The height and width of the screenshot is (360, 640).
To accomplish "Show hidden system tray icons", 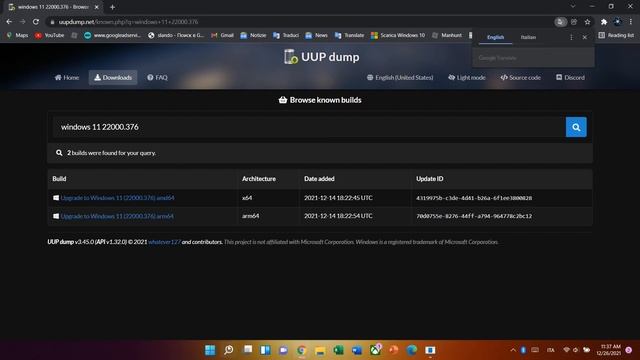I will (x=513, y=350).
